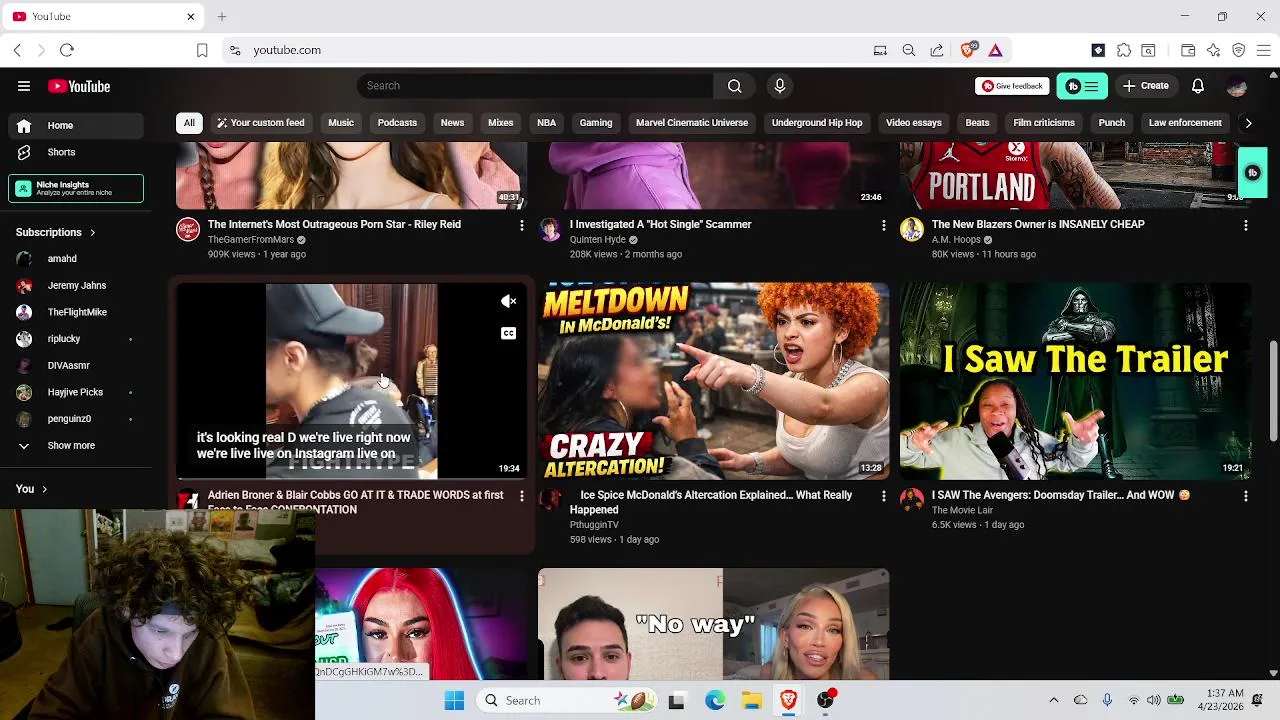Image resolution: width=1280 pixels, height=720 pixels.
Task: Open the I Saw The Trailer thumbnail
Action: pos(1075,381)
